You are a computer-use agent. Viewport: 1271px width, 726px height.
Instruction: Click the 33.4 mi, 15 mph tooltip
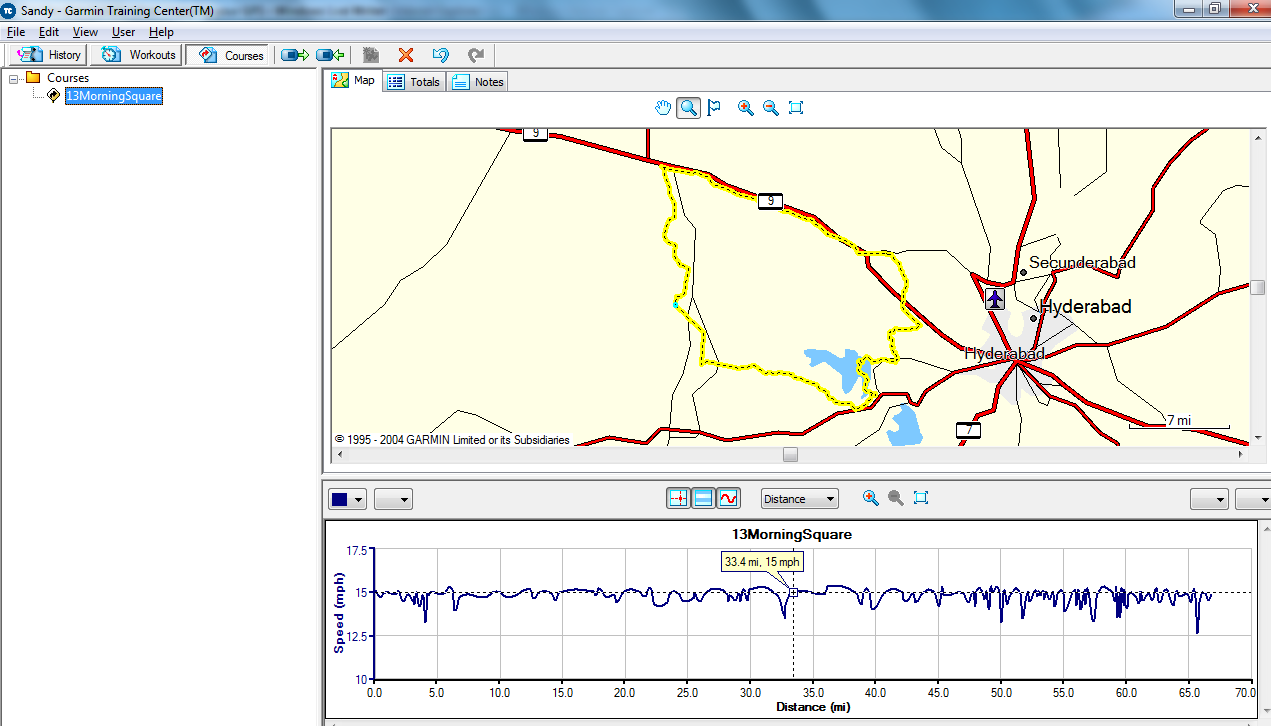(x=762, y=562)
